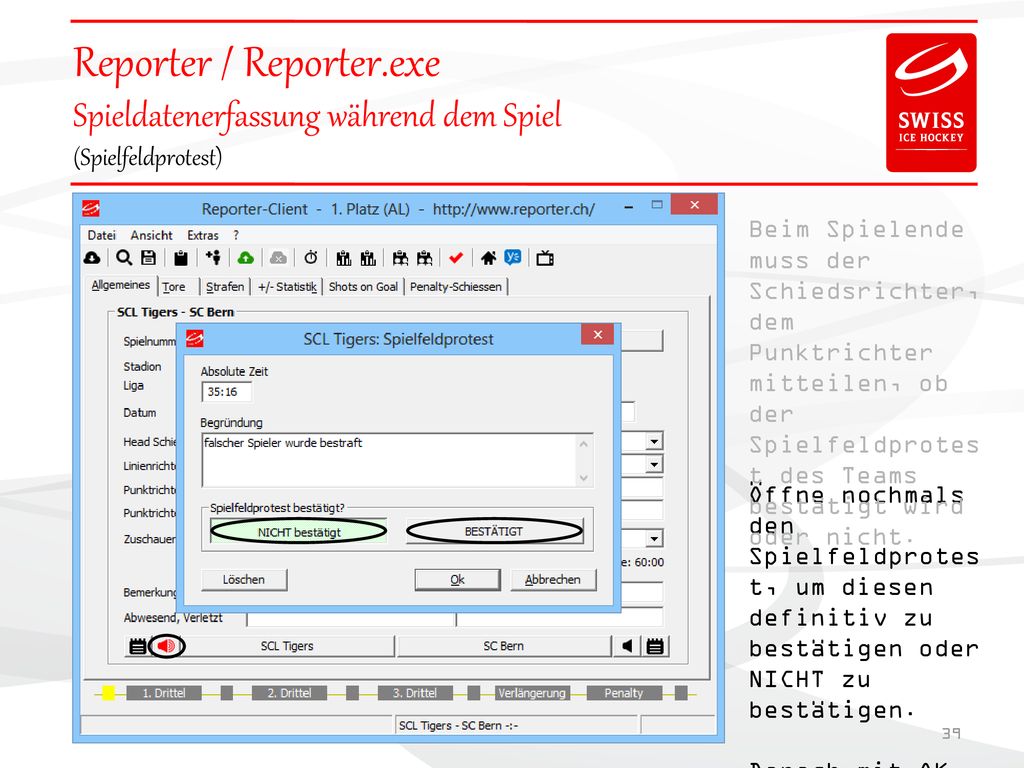Viewport: 1024px width, 768px height.
Task: Click the clipboard toolbar icon
Action: (x=181, y=259)
